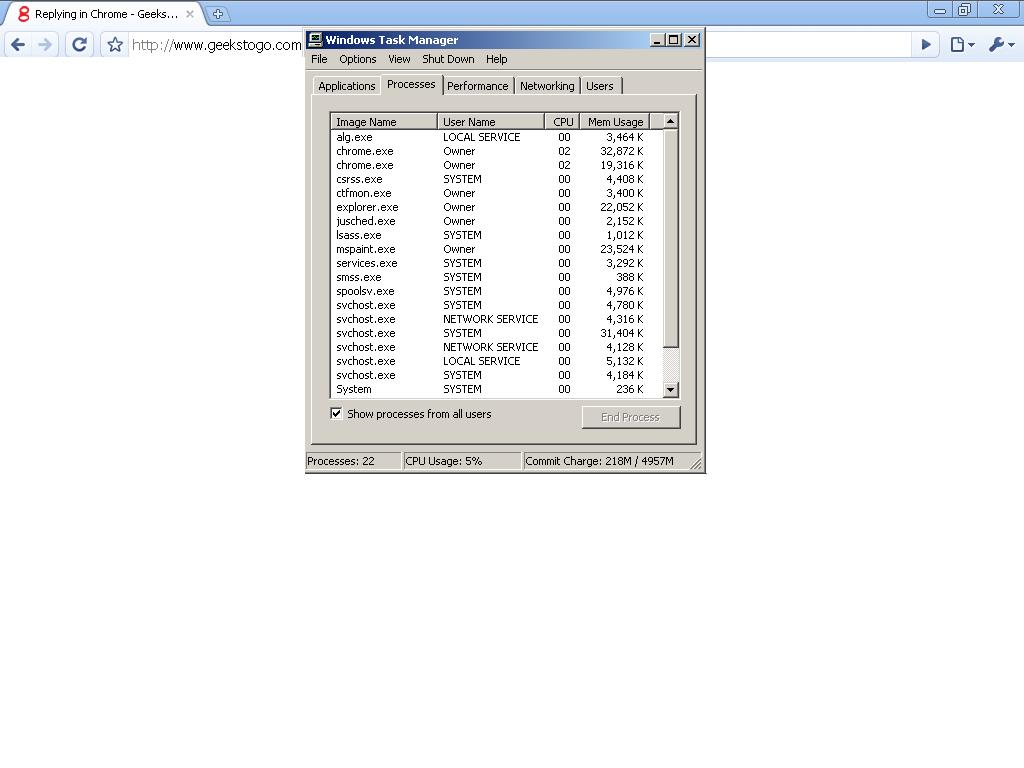This screenshot has height=768, width=1024.
Task: Select the Processes tab
Action: point(411,84)
